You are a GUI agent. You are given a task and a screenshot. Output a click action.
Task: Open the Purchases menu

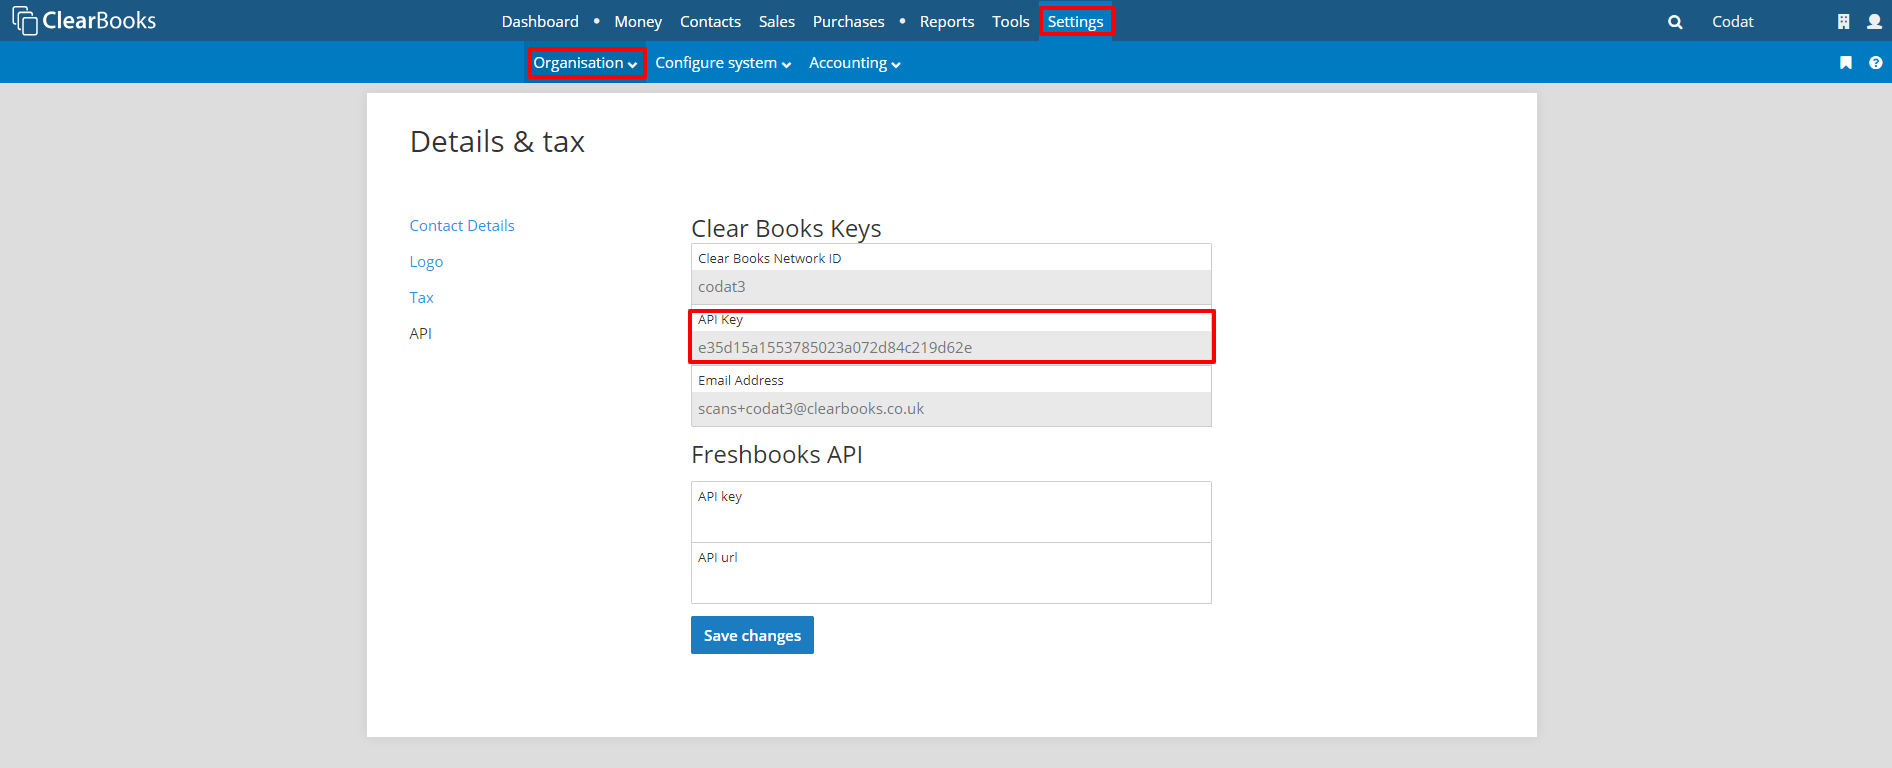pos(848,21)
